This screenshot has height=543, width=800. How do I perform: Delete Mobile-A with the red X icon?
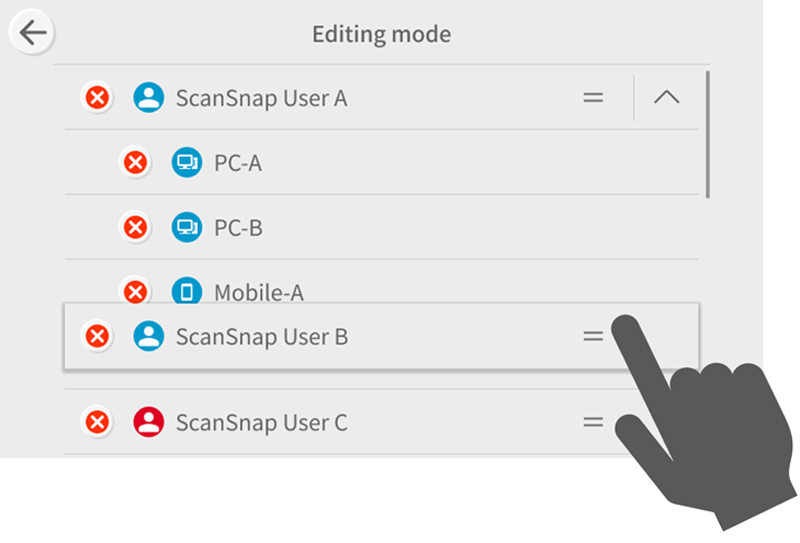[135, 291]
